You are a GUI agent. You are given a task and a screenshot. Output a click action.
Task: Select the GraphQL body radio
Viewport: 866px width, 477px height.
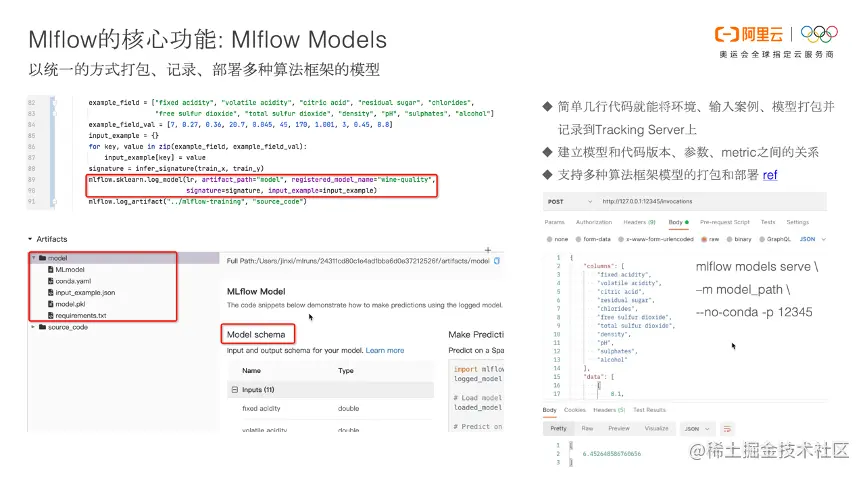pos(762,239)
